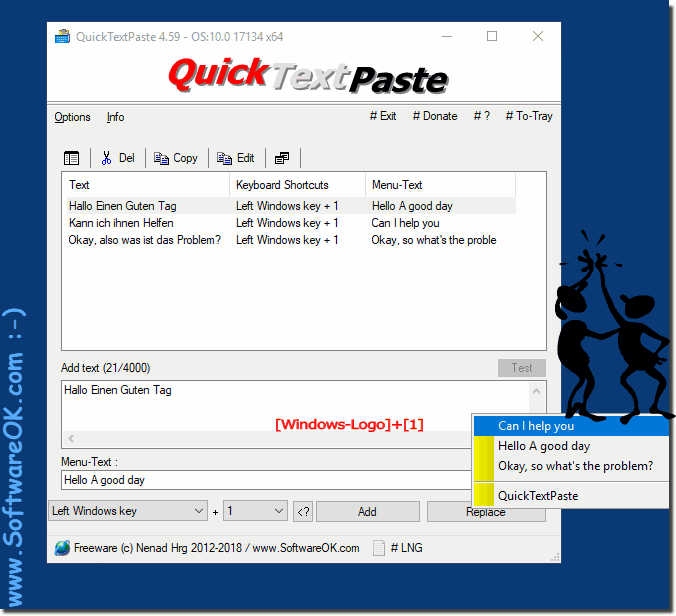
Task: Select 'Okay, also was ist das Problem?' row
Action: 291,240
